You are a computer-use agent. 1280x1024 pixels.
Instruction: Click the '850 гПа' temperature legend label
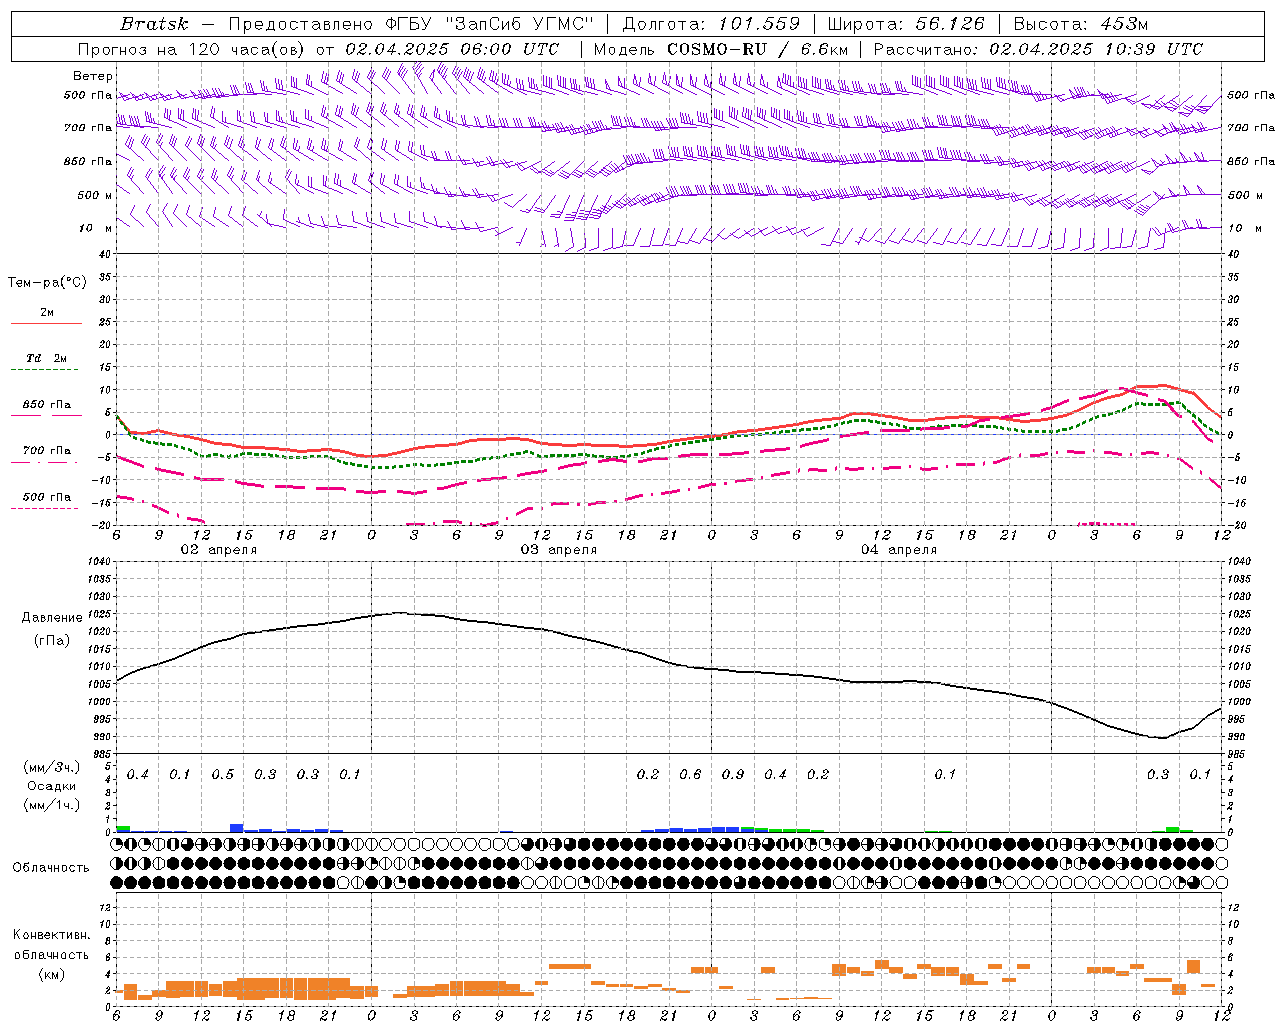47,404
